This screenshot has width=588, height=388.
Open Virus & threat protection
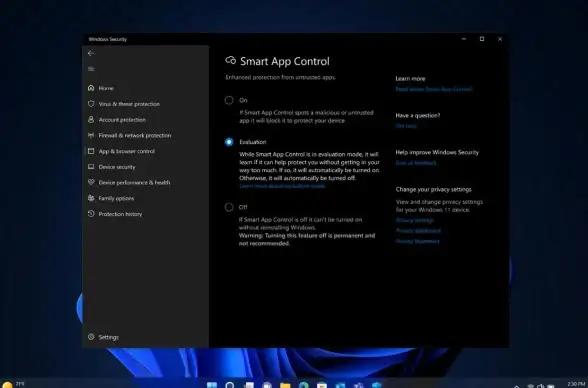(x=124, y=104)
